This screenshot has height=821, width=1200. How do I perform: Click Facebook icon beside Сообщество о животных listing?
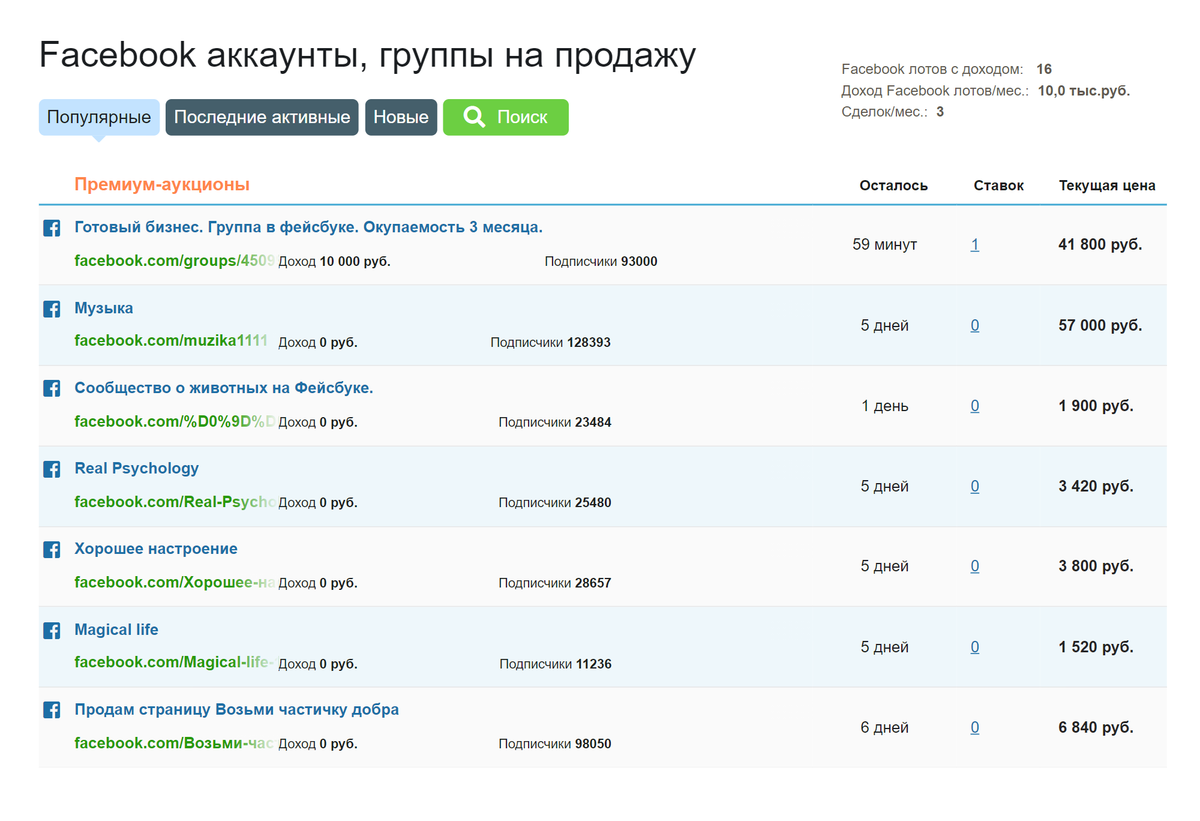tap(52, 388)
